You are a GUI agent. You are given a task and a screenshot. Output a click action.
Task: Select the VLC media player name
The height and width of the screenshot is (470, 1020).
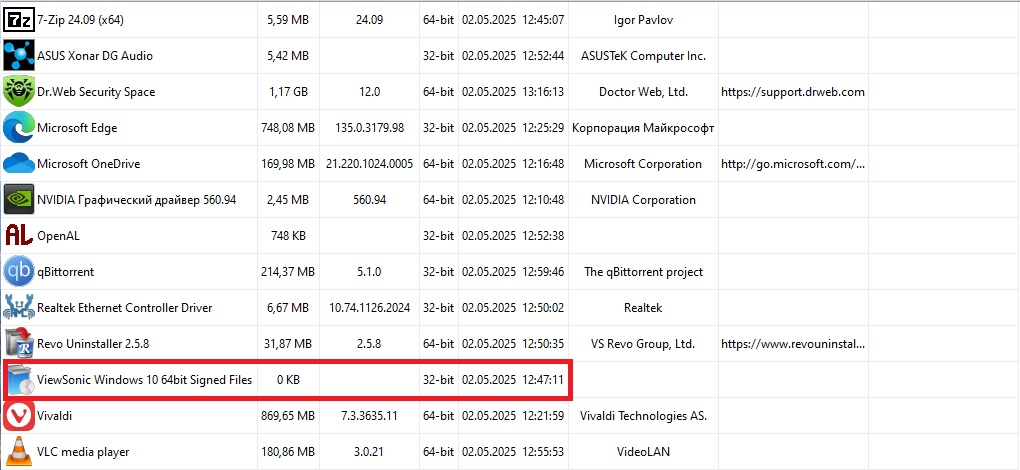point(83,451)
